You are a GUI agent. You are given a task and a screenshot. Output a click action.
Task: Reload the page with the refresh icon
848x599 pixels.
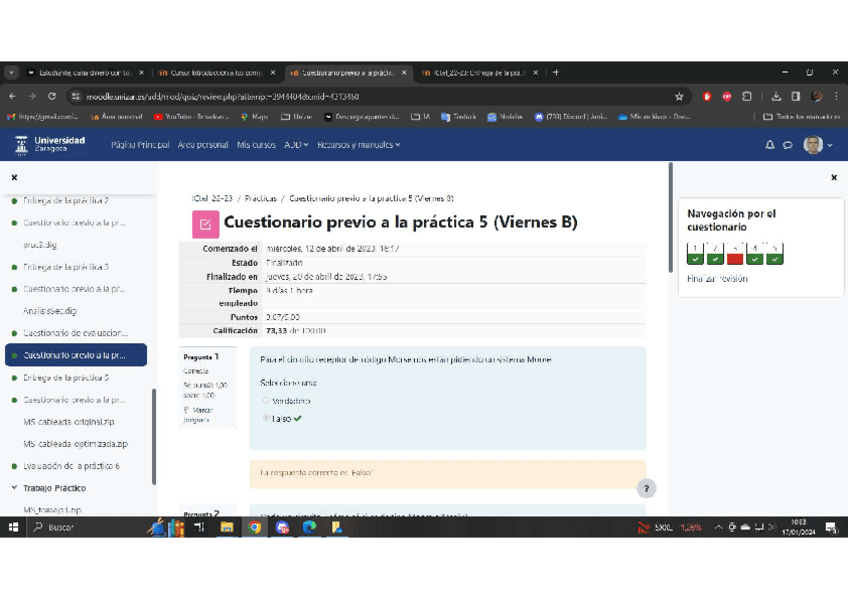[x=52, y=96]
